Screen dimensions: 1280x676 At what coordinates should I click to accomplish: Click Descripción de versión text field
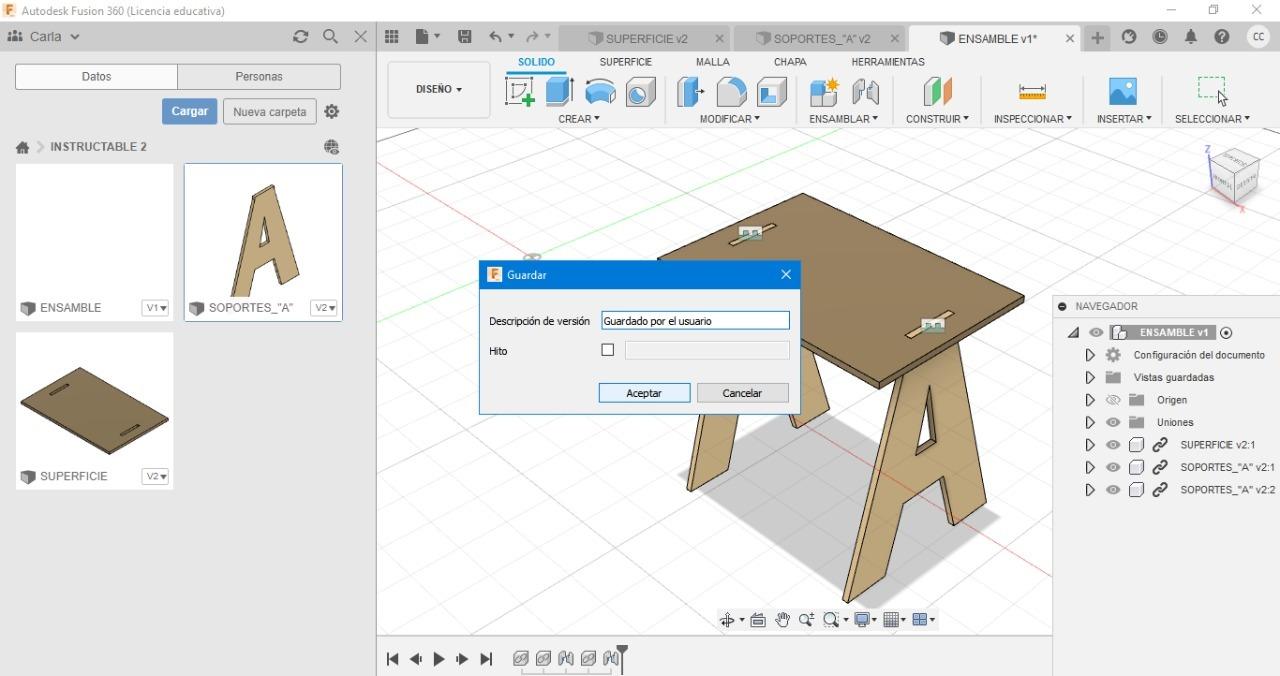click(695, 321)
